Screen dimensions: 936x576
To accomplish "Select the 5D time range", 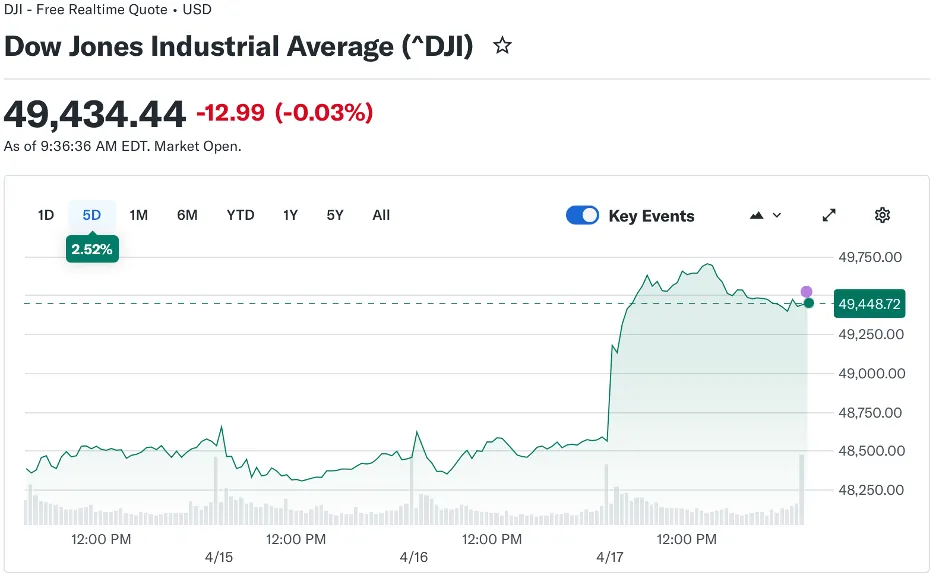I will click(x=92, y=215).
